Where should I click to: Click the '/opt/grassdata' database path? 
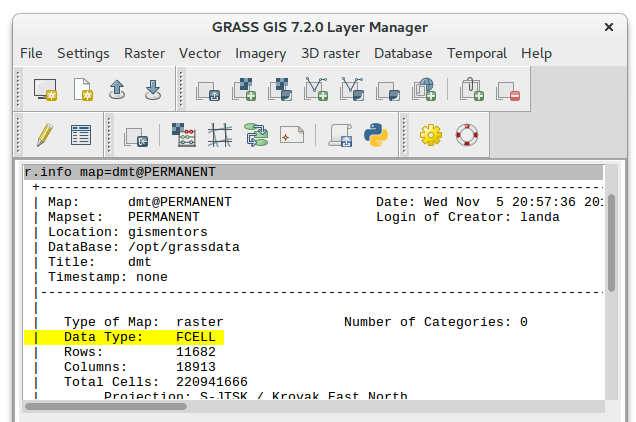click(184, 247)
